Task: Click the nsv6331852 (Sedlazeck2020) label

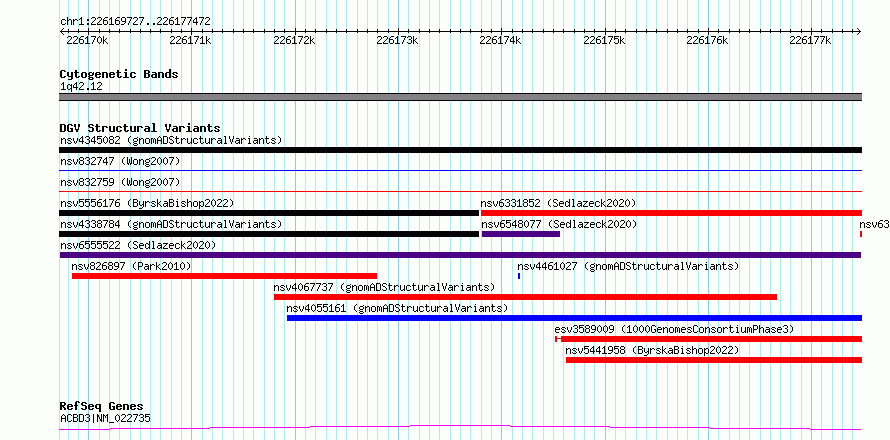Action: point(559,203)
